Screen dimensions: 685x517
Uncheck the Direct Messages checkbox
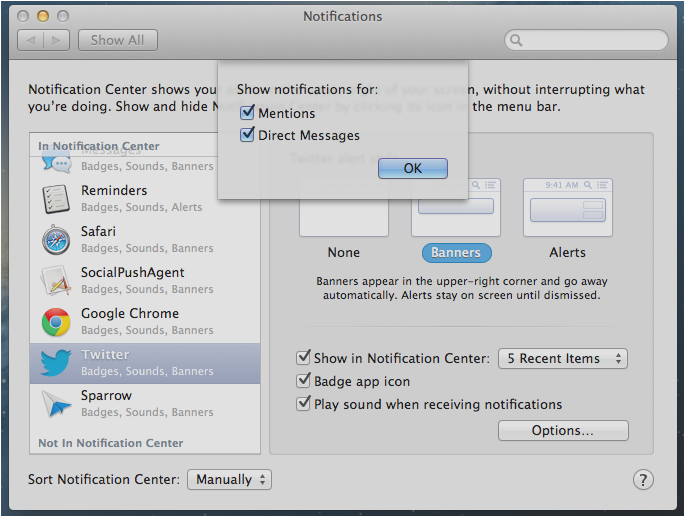[x=247, y=134]
